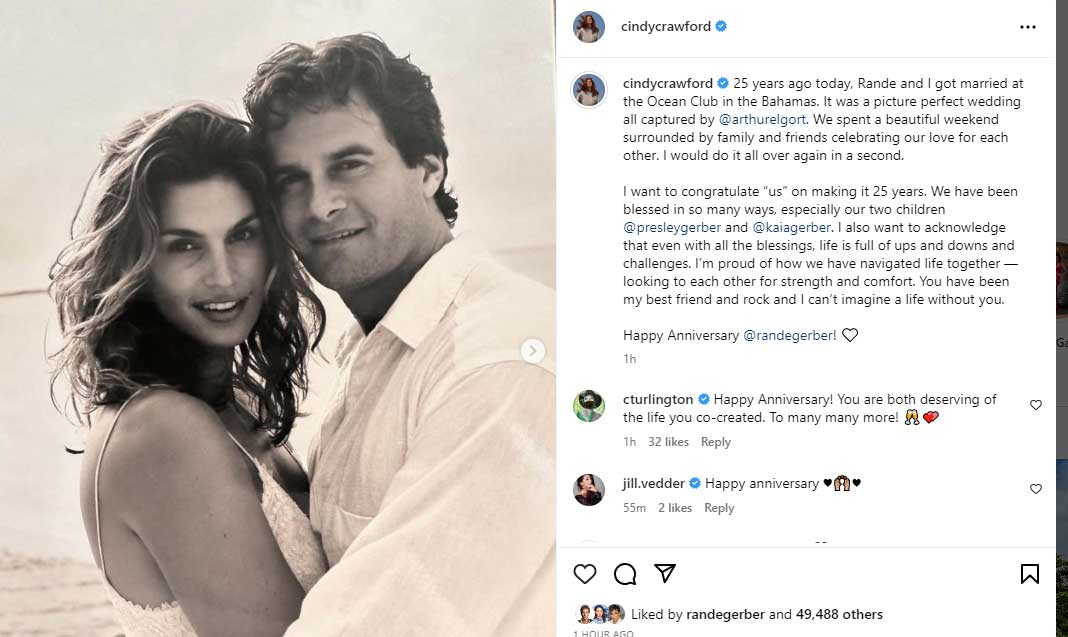Like cturlington's comment
Image resolution: width=1068 pixels, height=637 pixels.
[x=1036, y=405]
